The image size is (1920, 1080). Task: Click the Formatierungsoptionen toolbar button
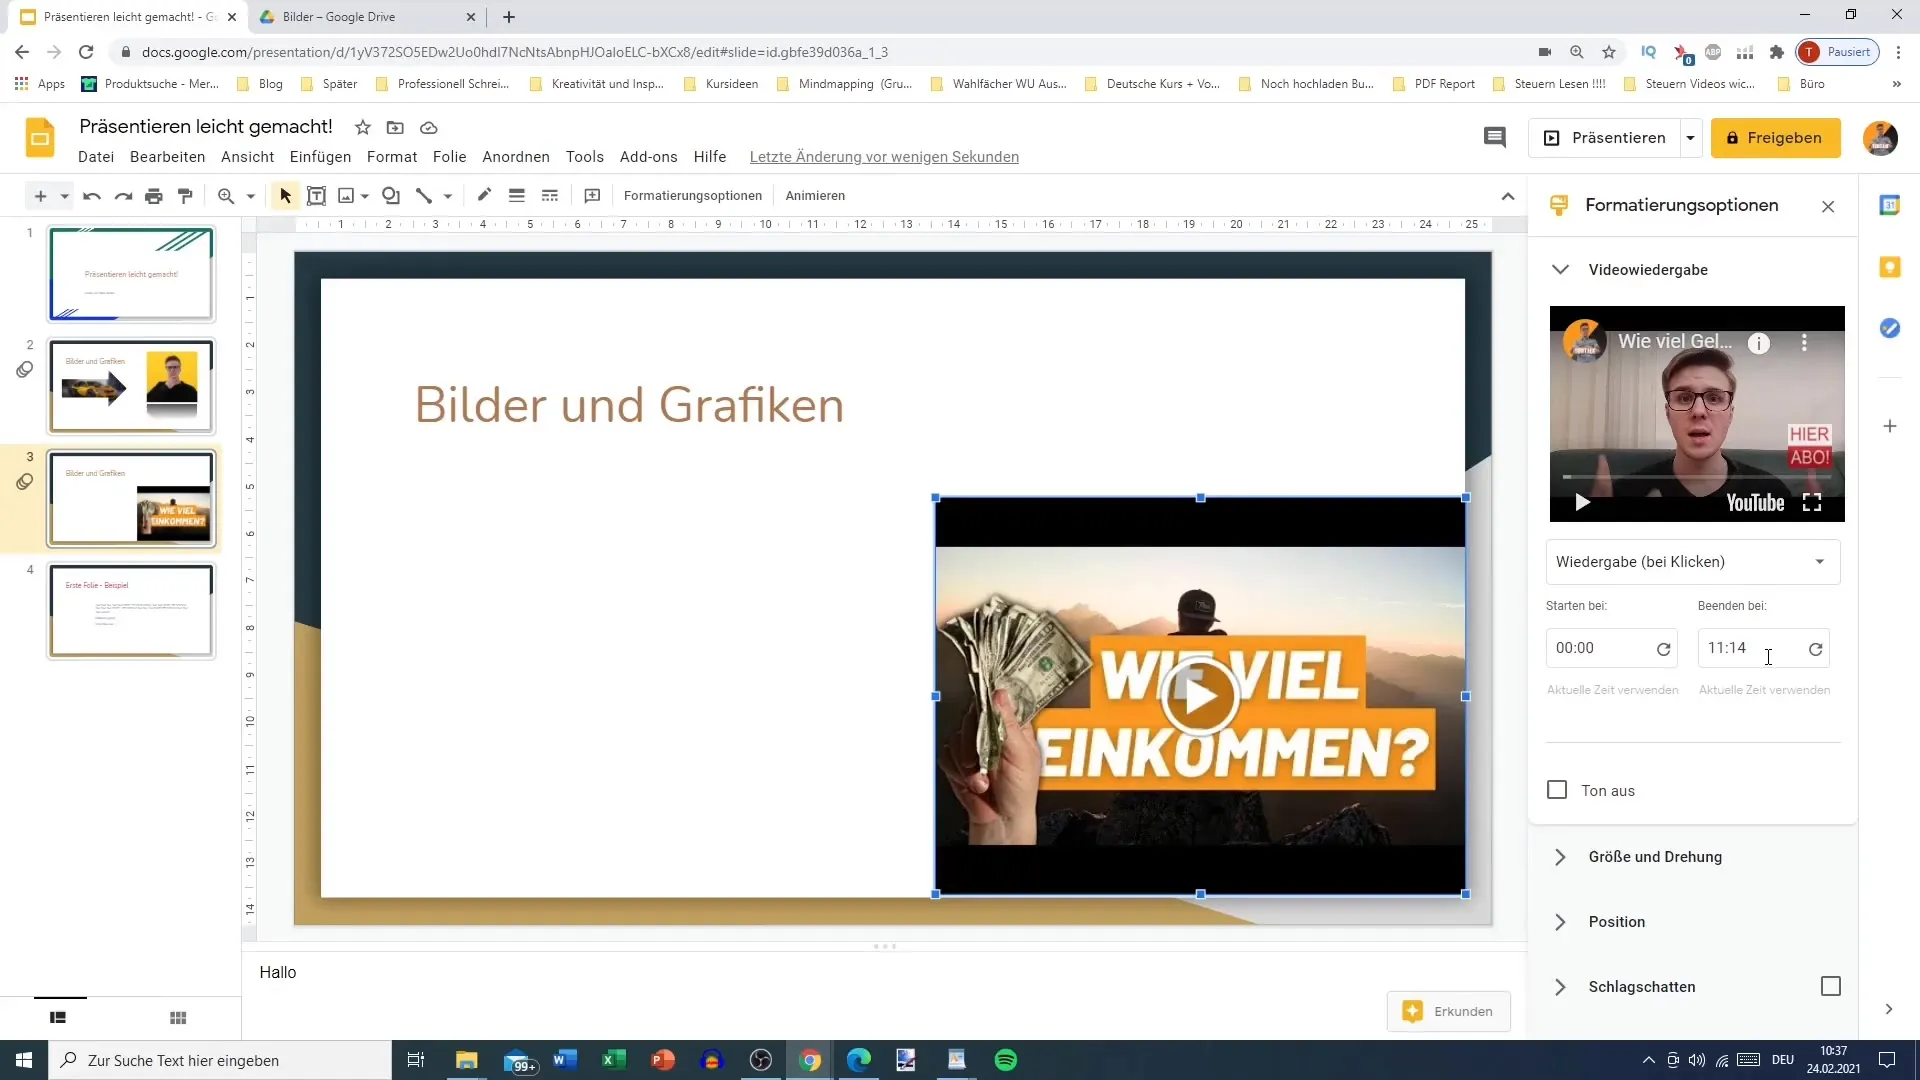pyautogui.click(x=692, y=196)
